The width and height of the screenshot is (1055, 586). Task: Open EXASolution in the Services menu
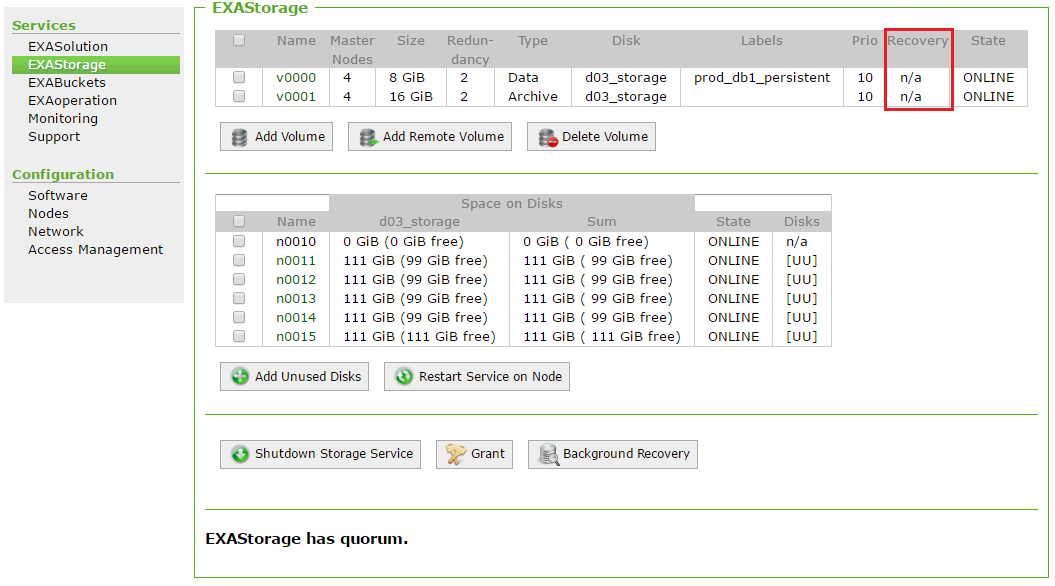68,46
